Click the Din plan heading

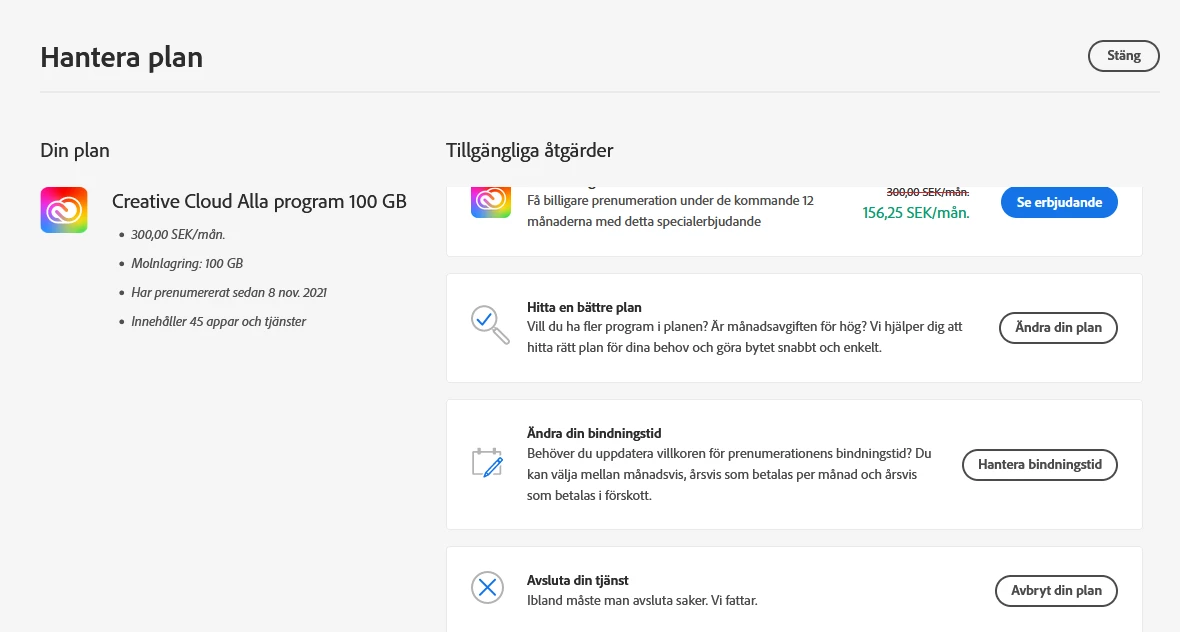click(75, 150)
